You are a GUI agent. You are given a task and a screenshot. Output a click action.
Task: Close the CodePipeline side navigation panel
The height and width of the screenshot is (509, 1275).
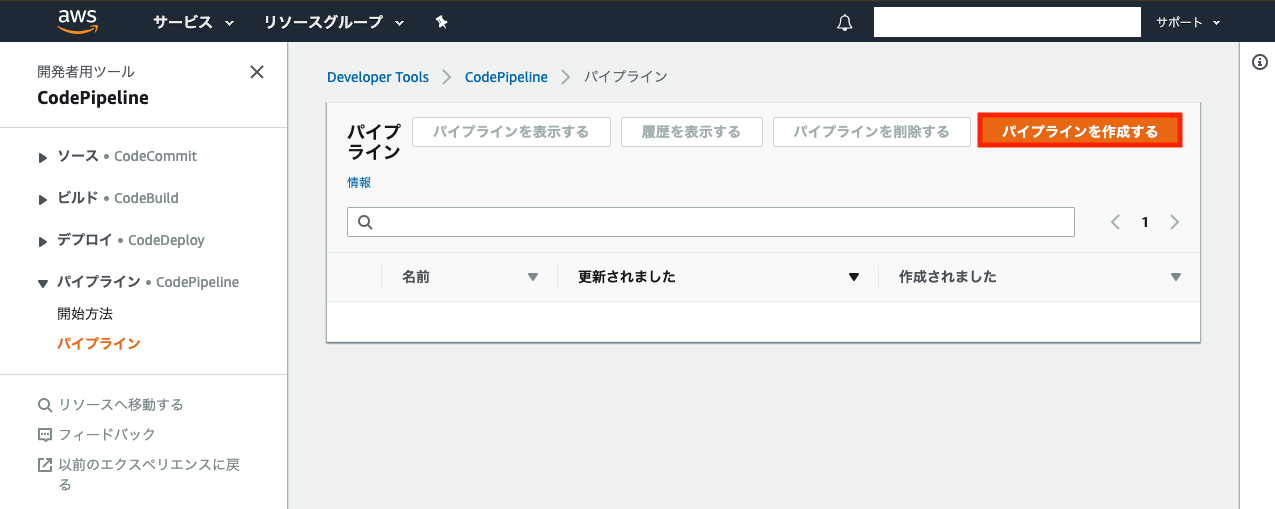[257, 72]
